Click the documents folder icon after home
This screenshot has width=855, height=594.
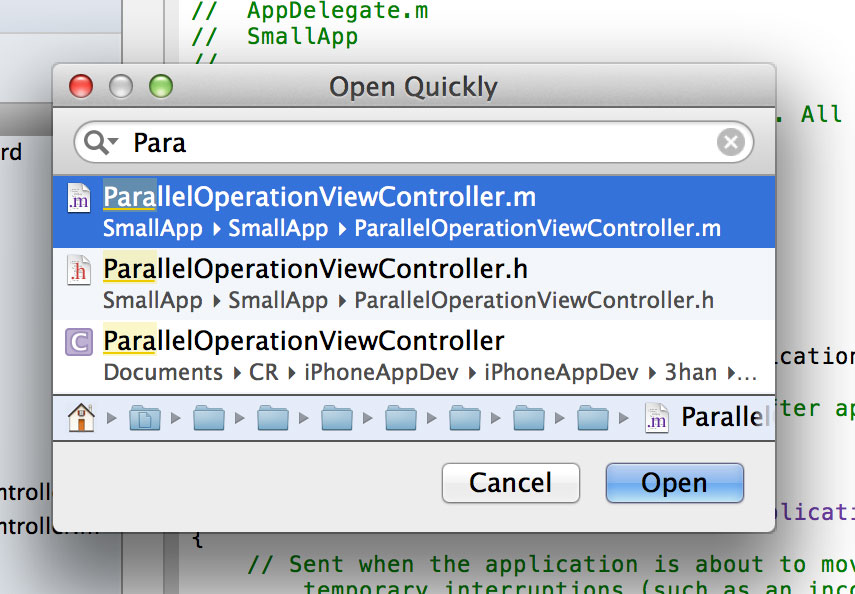pos(144,418)
